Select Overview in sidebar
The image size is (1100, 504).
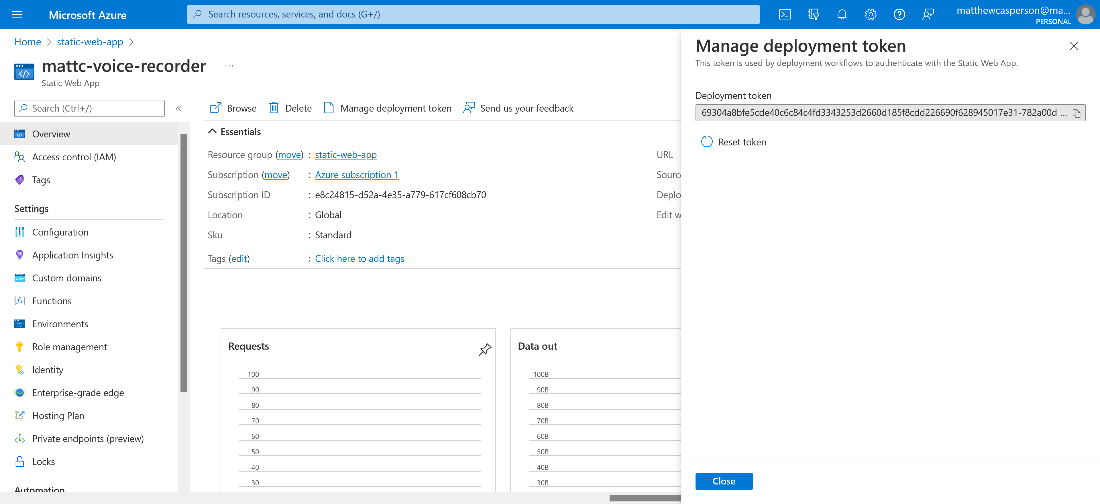(x=90, y=134)
